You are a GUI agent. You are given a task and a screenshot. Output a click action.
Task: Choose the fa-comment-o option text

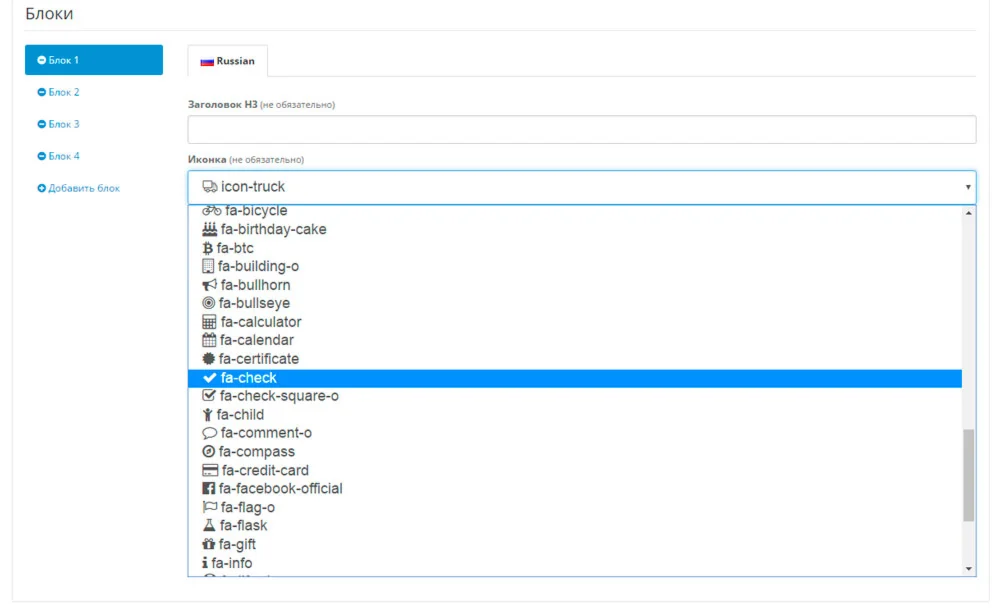[266, 434]
